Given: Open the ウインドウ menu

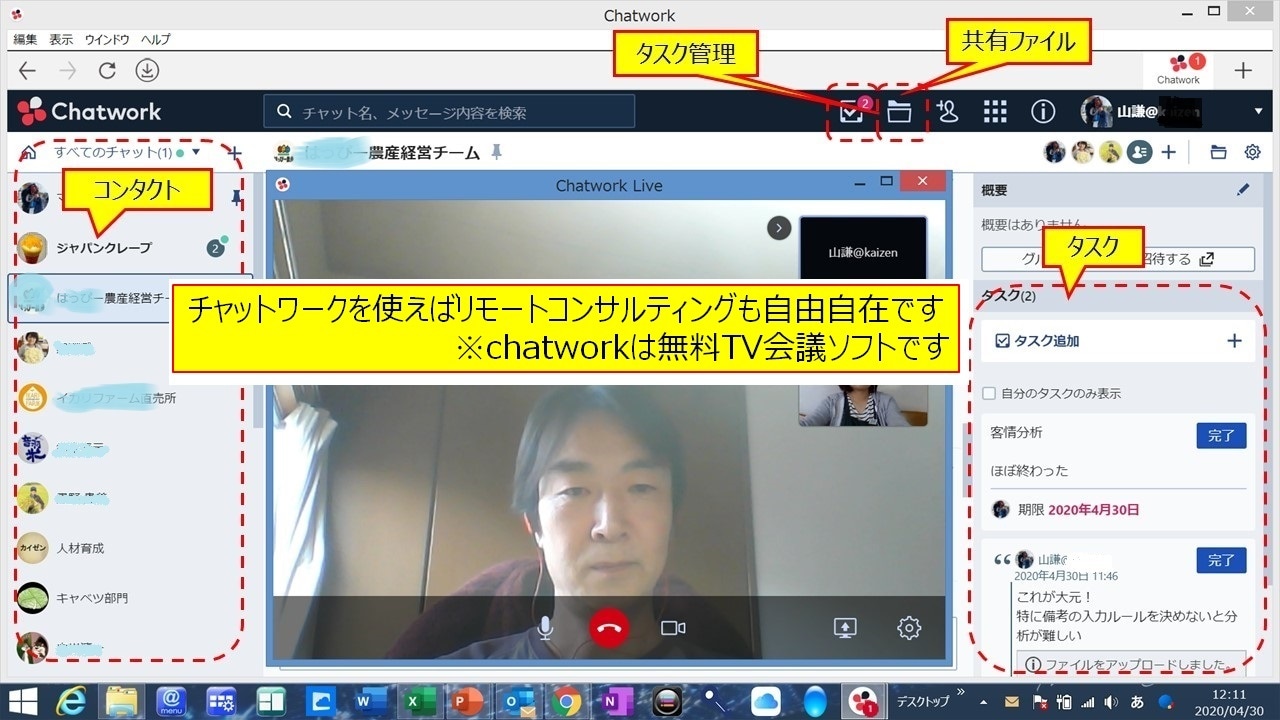Looking at the screenshot, I should 107,40.
